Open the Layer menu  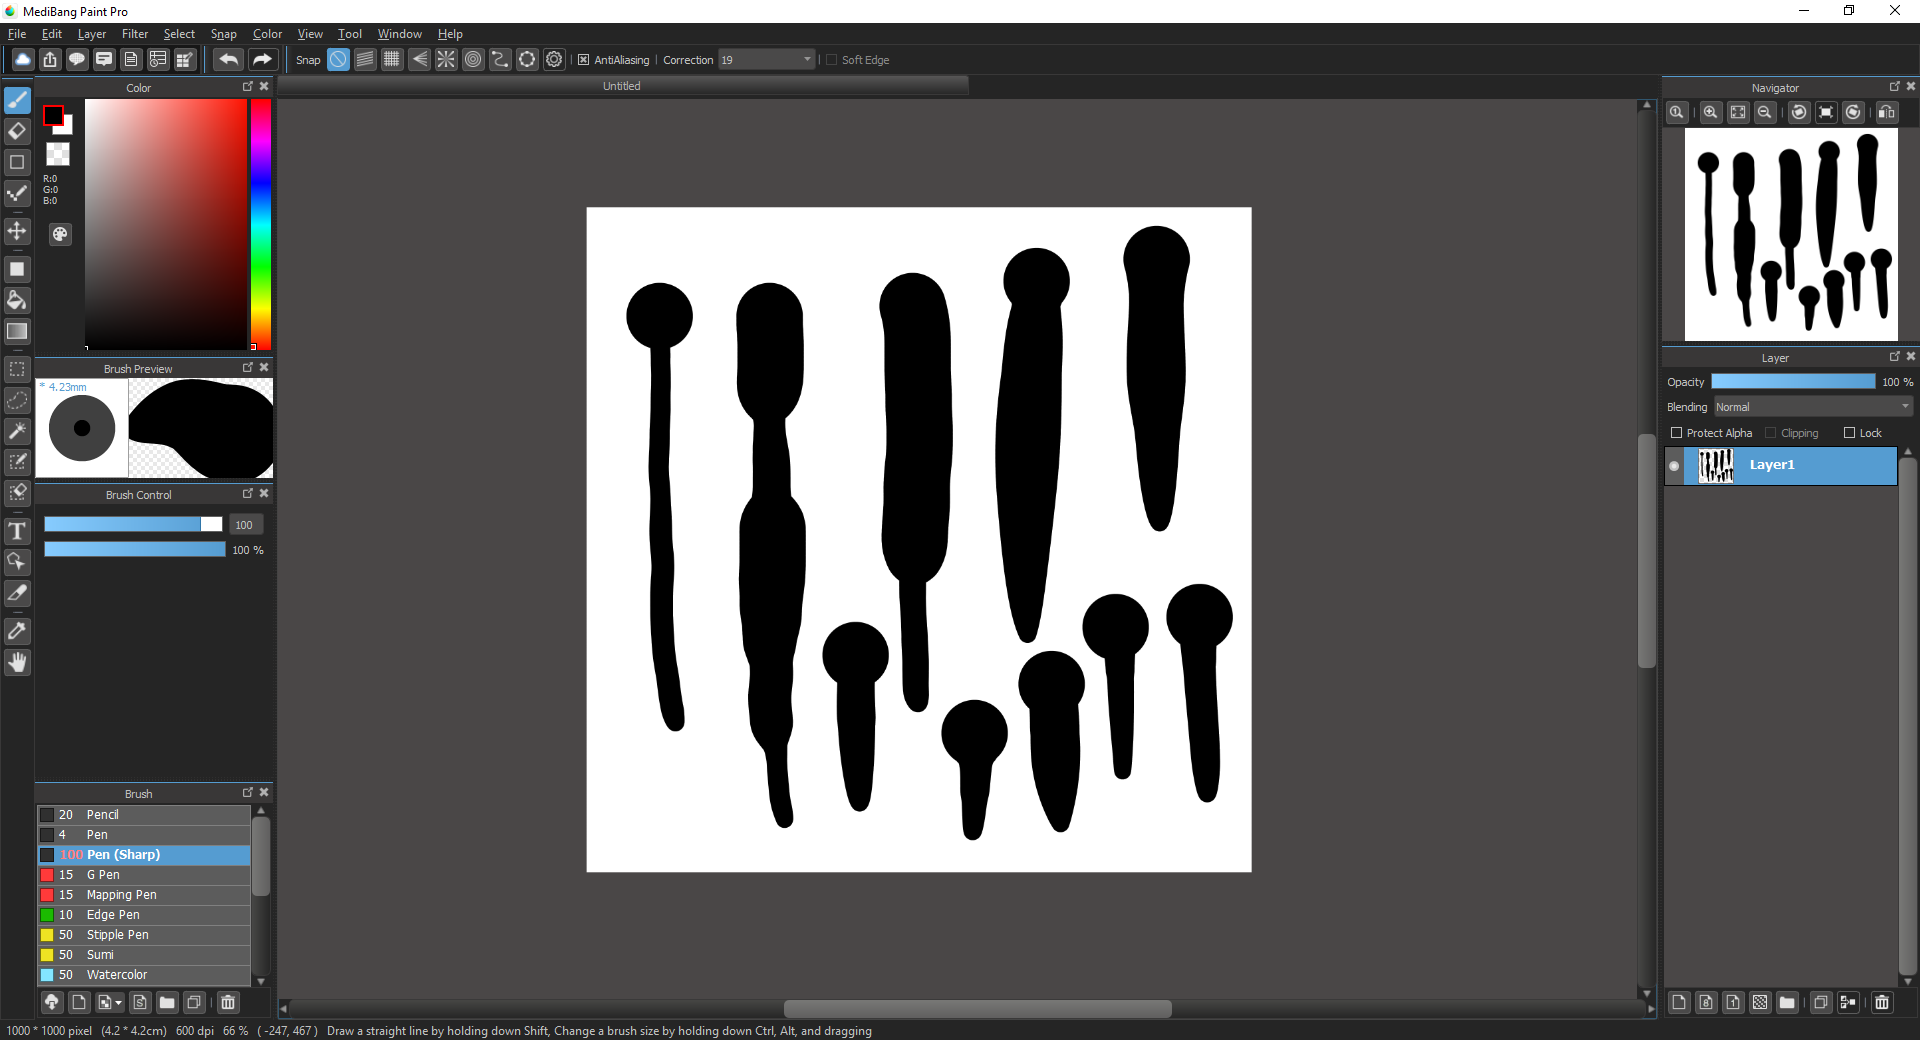coord(91,34)
